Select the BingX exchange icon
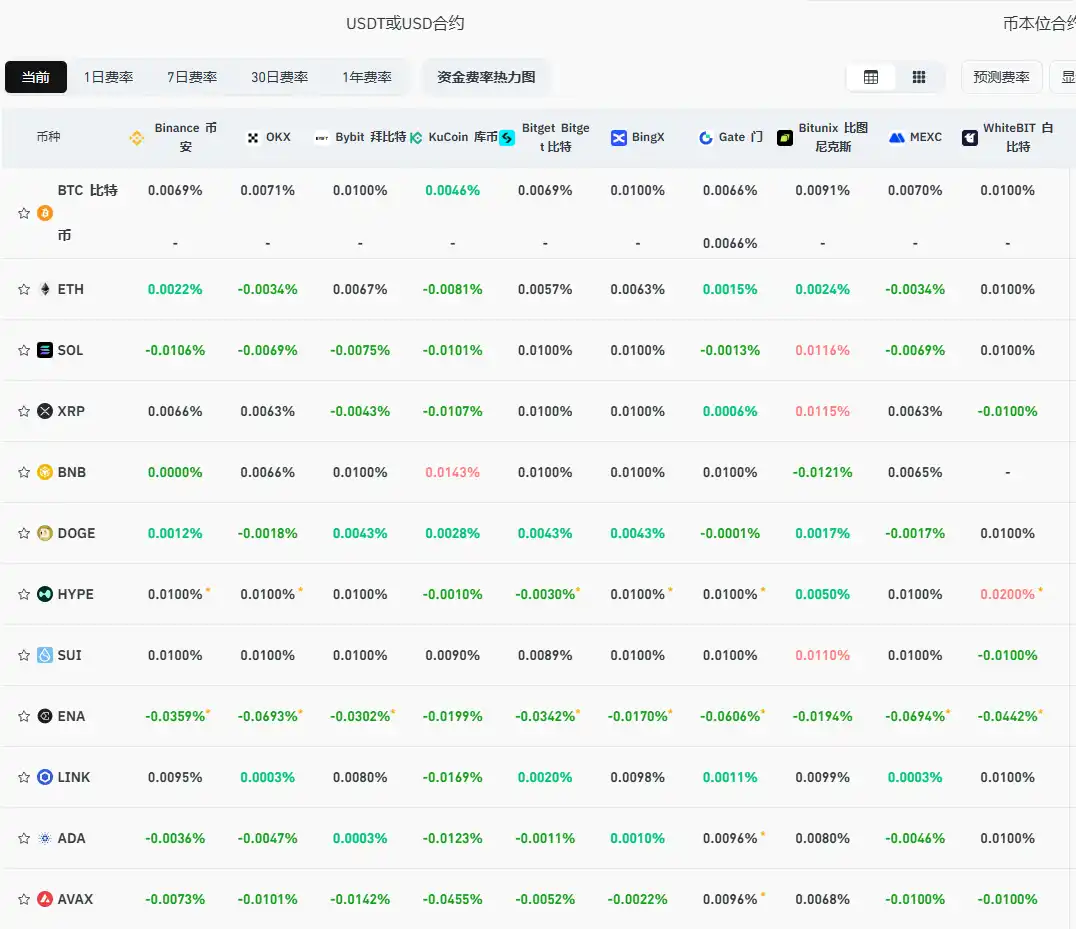The image size is (1076, 929). point(619,137)
